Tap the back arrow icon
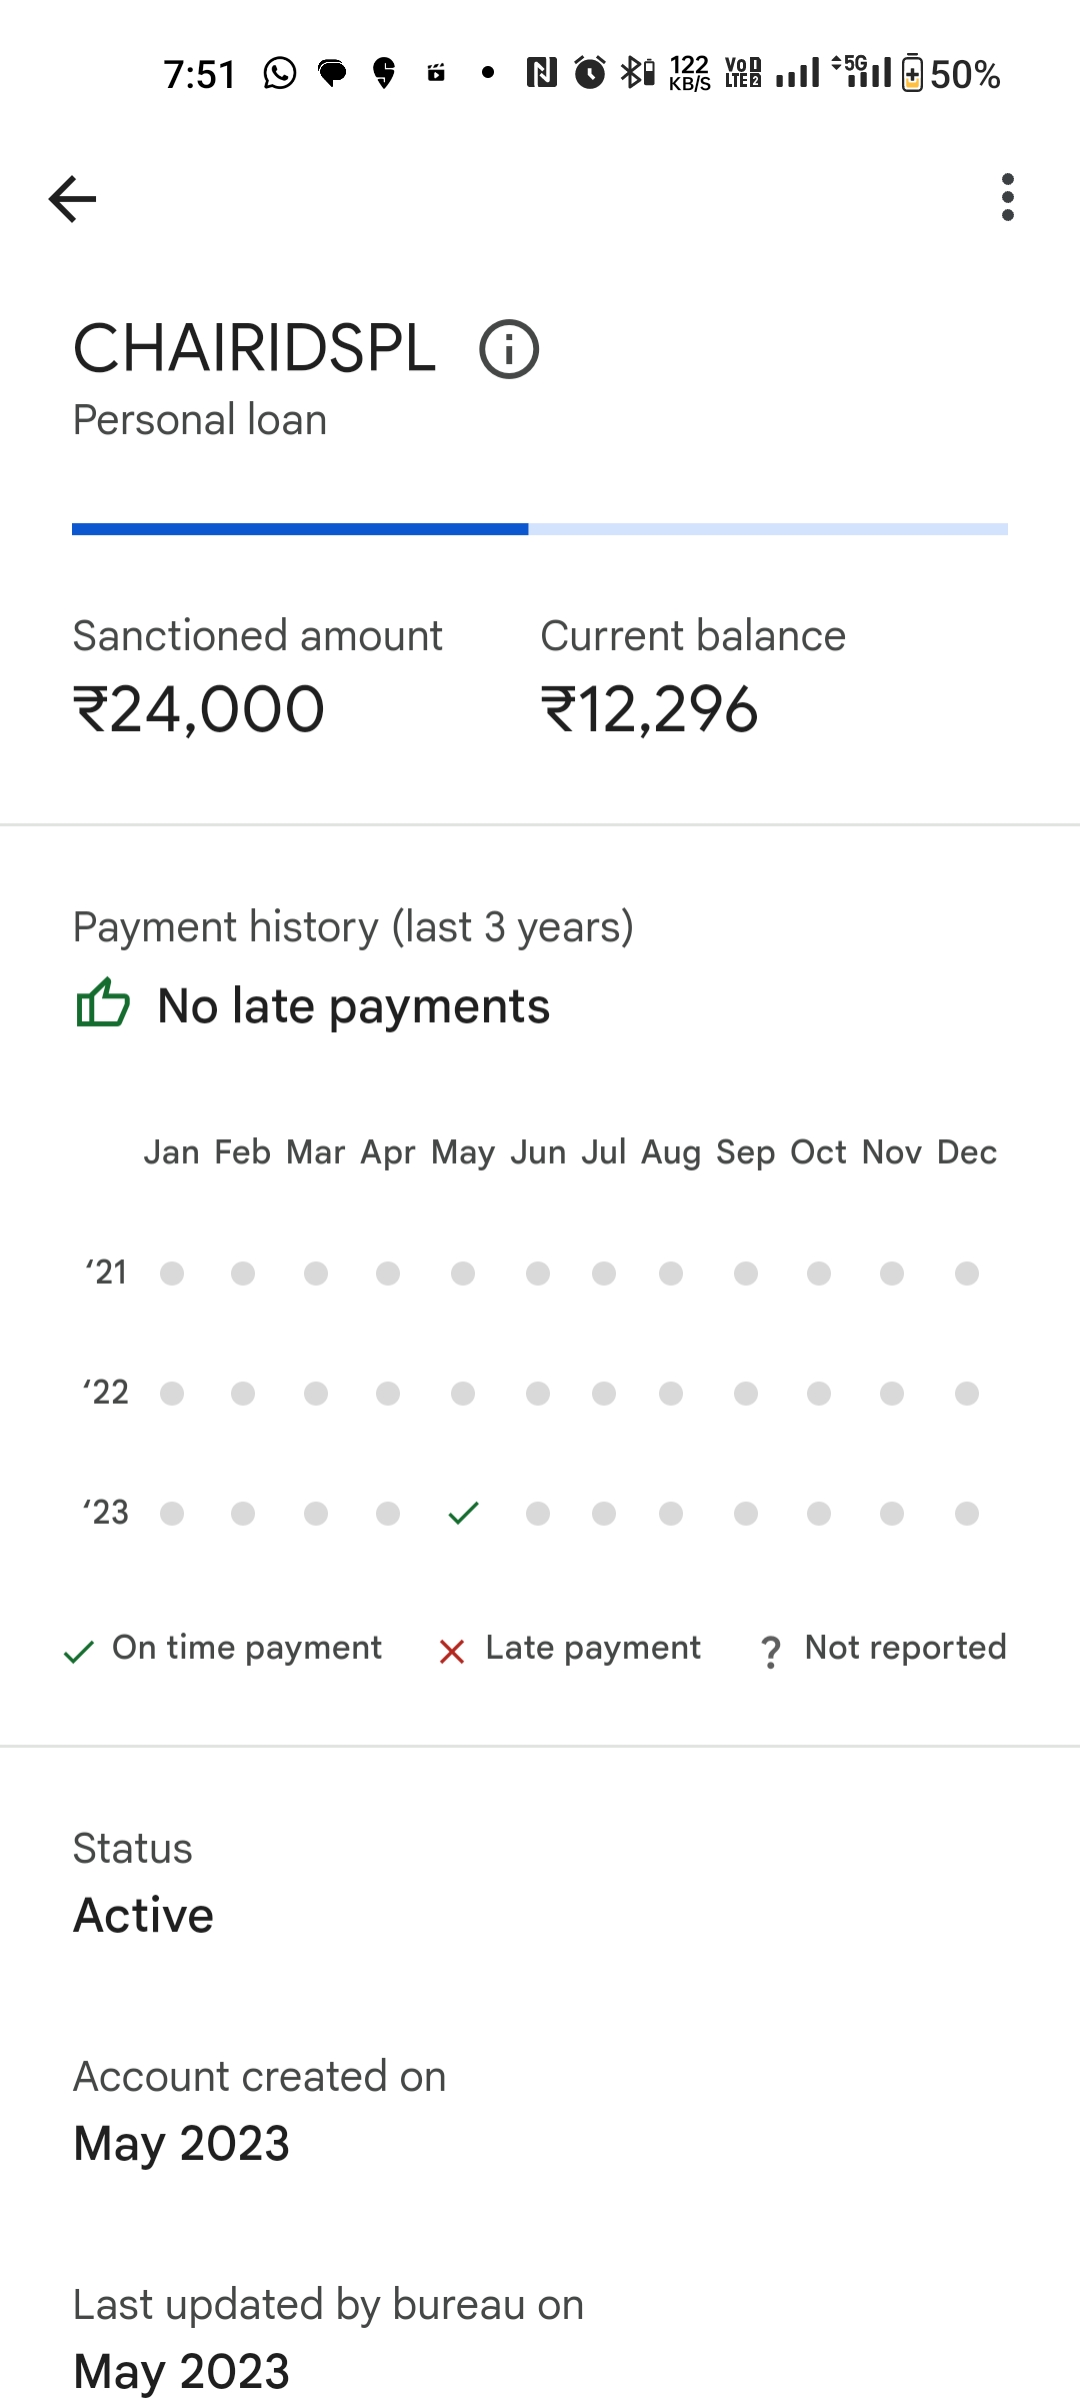Image resolution: width=1080 pixels, height=2400 pixels. pos(72,198)
